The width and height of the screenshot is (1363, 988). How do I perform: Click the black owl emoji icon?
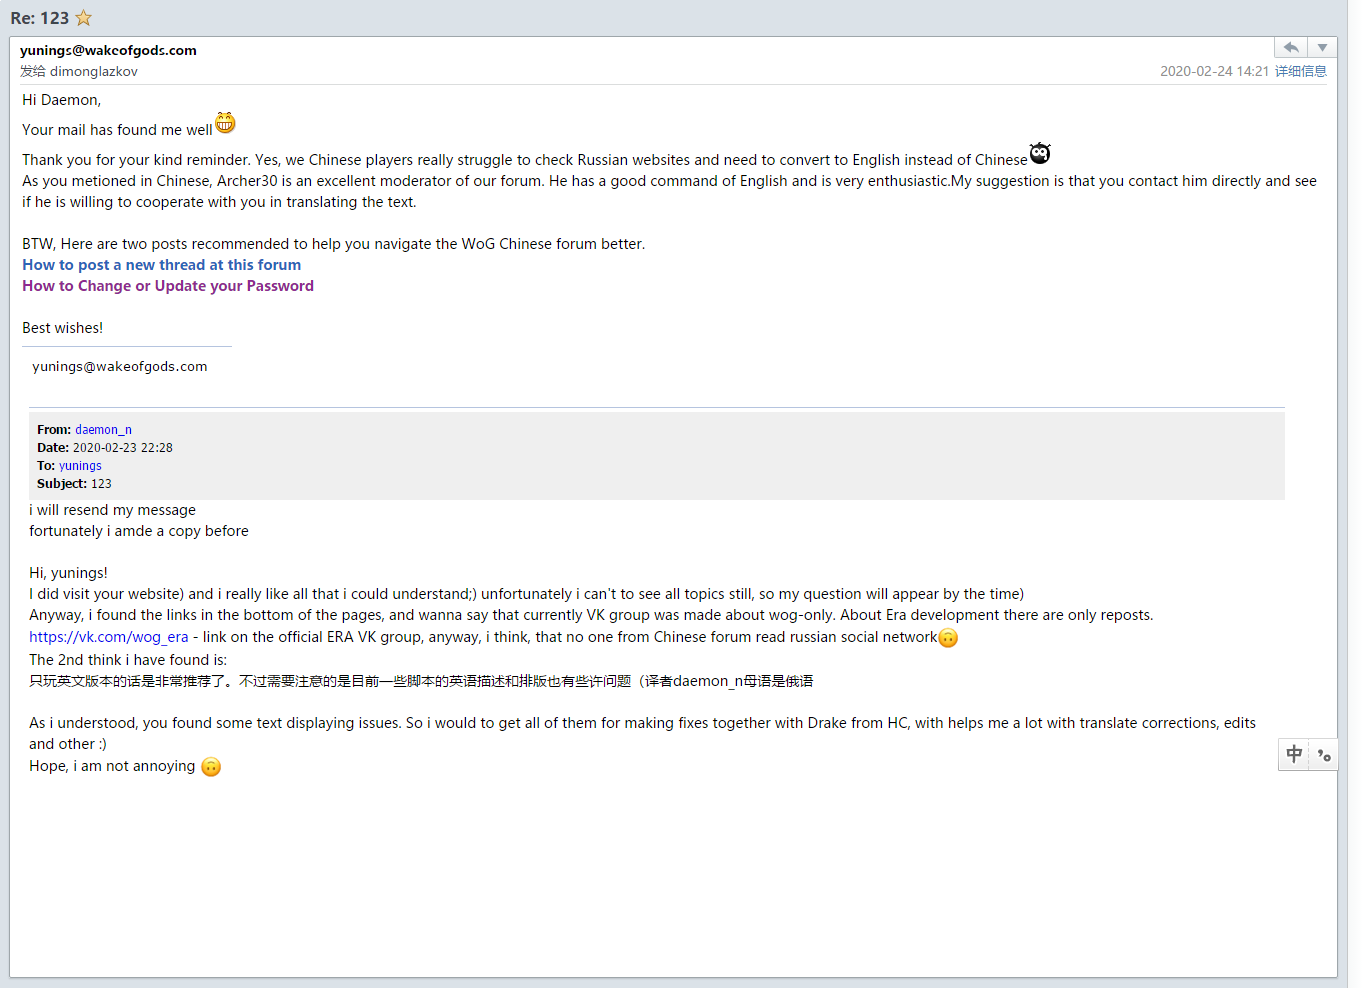[x=1040, y=153]
